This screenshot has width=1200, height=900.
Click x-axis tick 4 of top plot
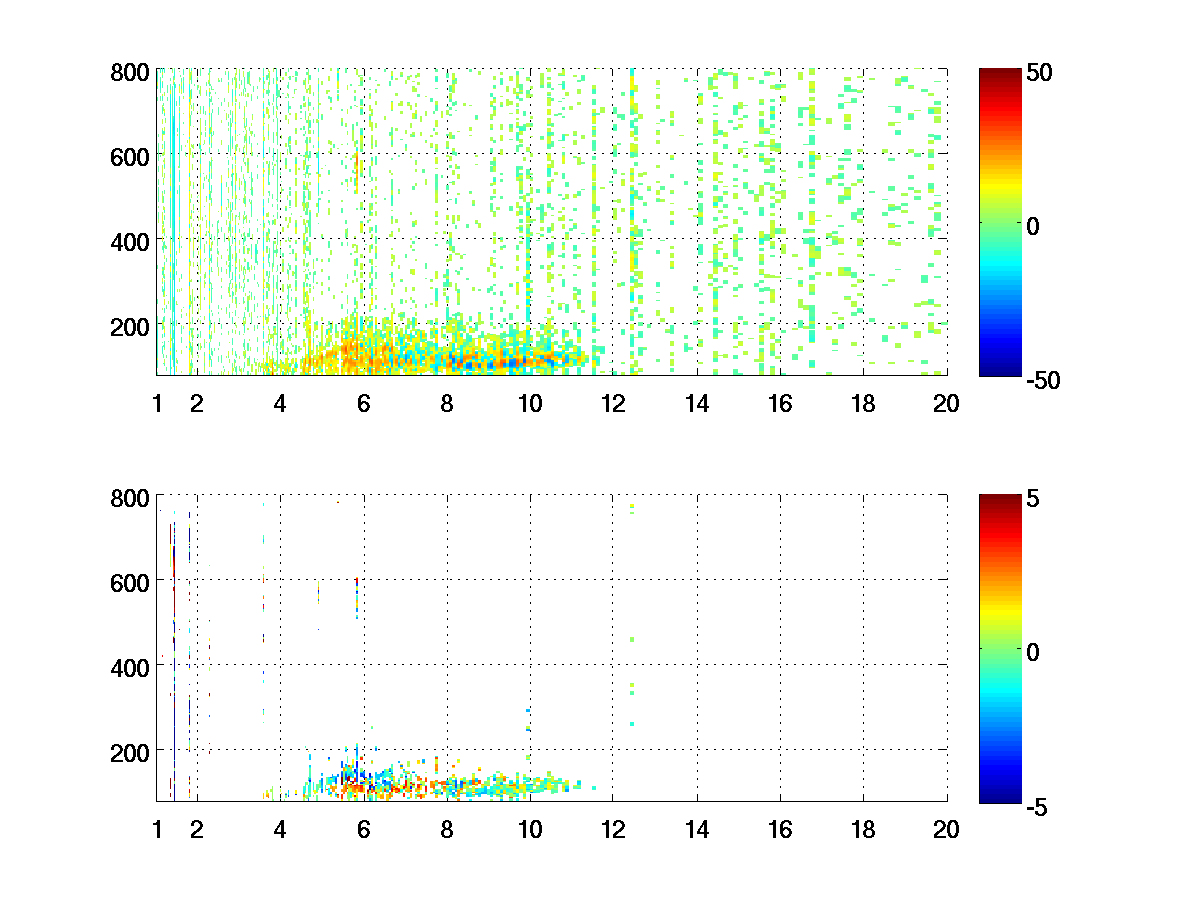click(280, 404)
